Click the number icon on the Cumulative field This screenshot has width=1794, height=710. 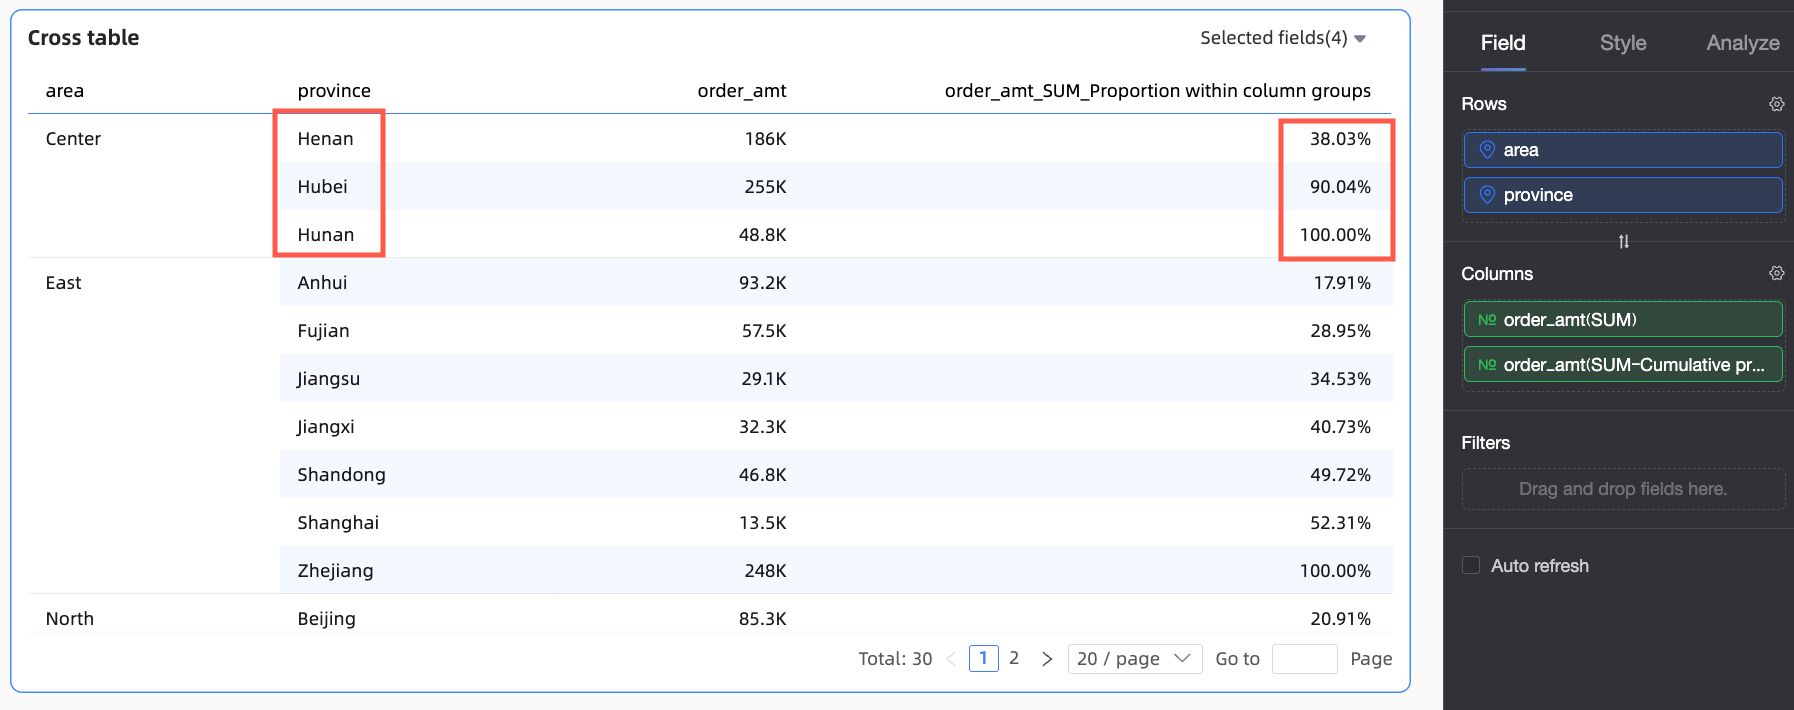click(1487, 365)
